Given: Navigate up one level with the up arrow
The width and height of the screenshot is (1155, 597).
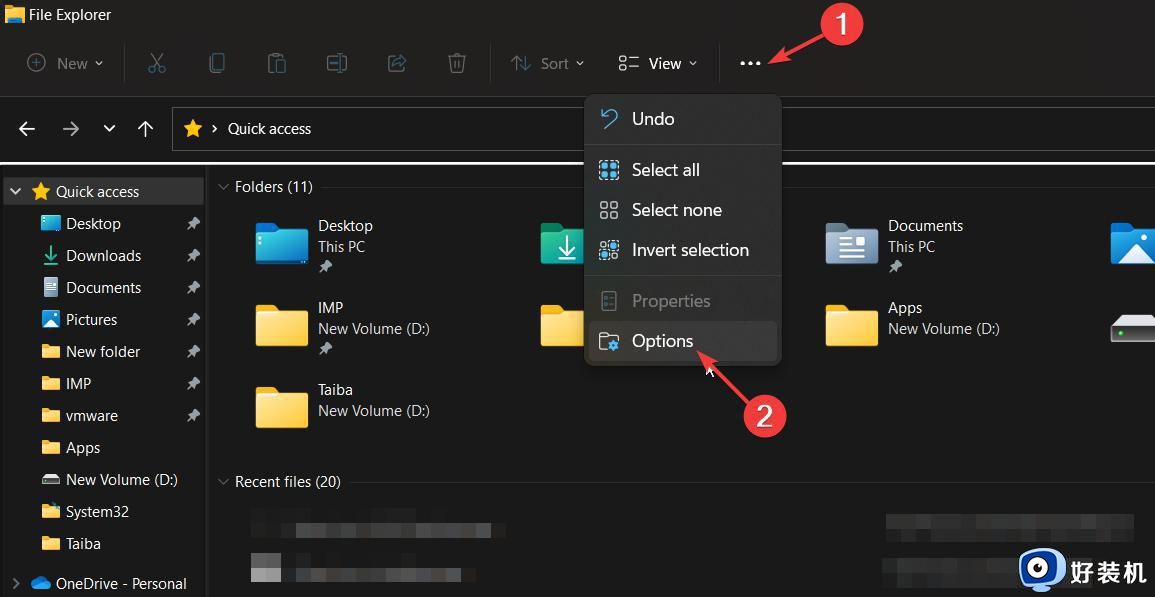Looking at the screenshot, I should click(x=145, y=128).
